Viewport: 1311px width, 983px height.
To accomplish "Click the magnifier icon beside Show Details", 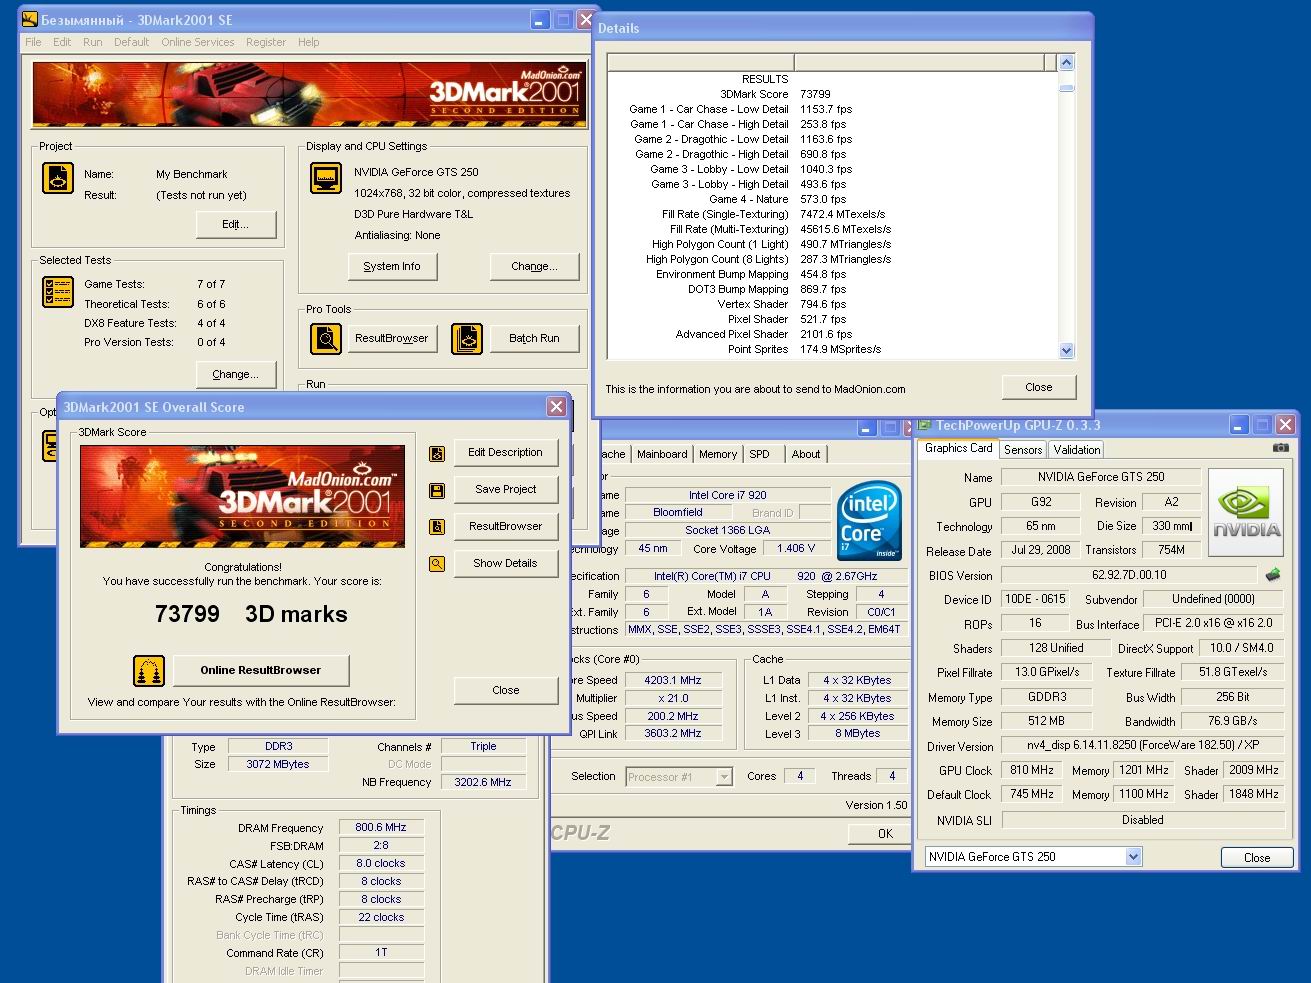I will [437, 564].
